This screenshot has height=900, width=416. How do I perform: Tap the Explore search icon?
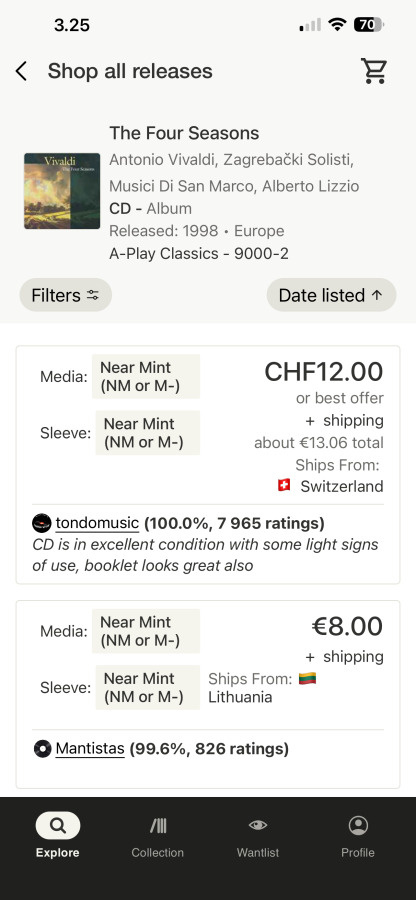tap(57, 825)
